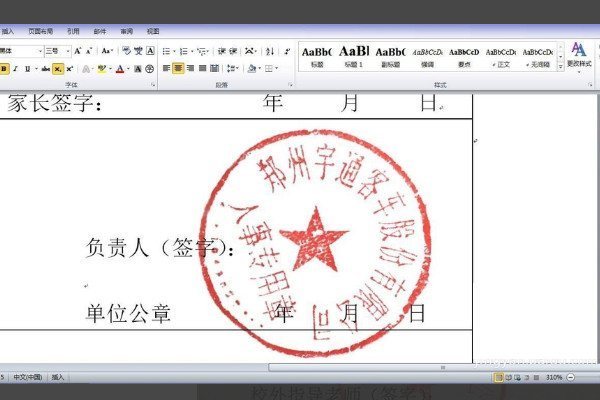Open the Font dialog launcher

point(153,85)
